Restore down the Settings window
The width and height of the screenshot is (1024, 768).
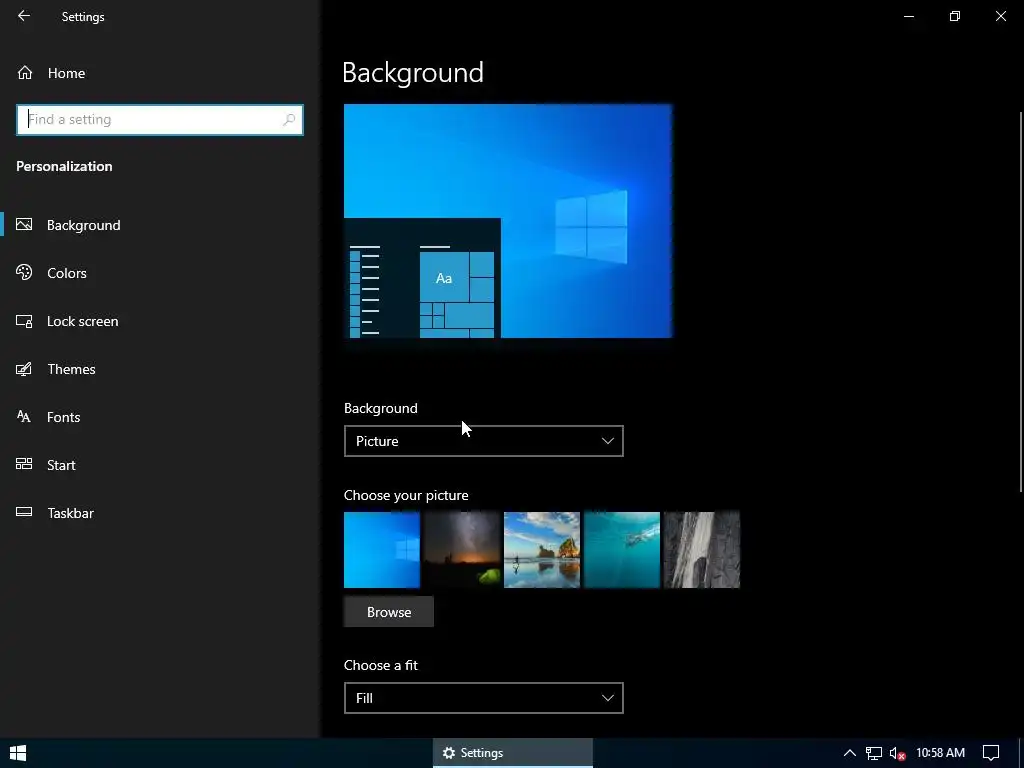point(955,16)
